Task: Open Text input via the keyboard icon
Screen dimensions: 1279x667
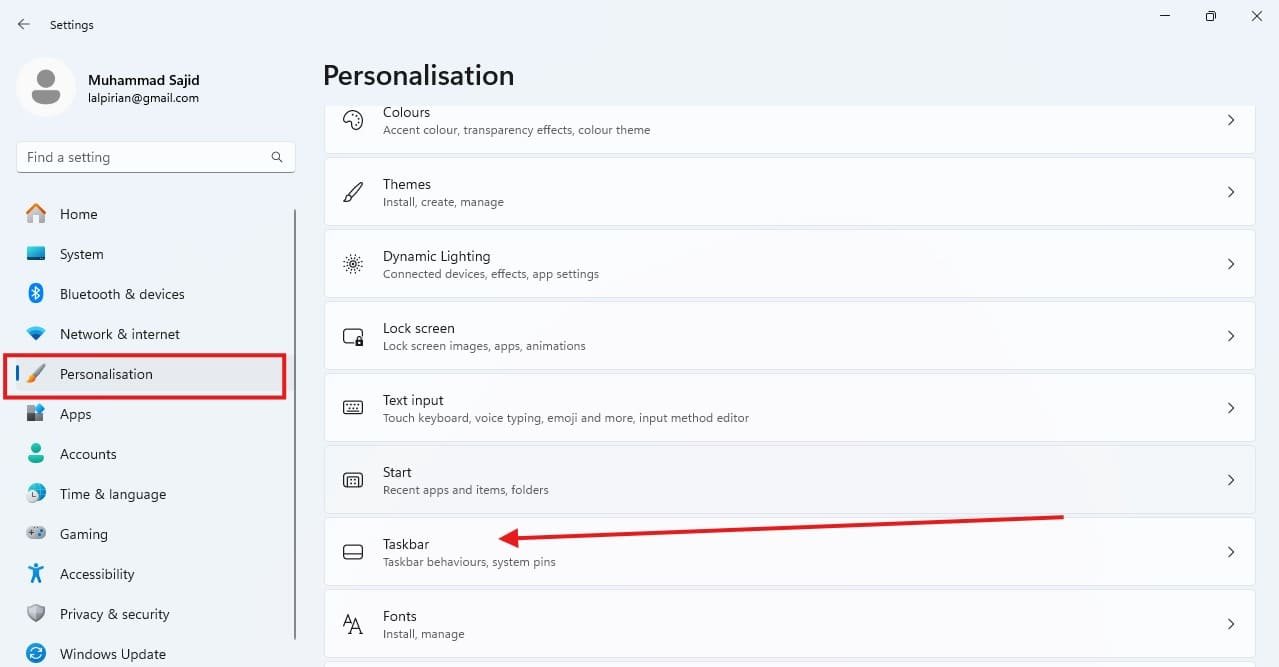Action: [x=352, y=407]
